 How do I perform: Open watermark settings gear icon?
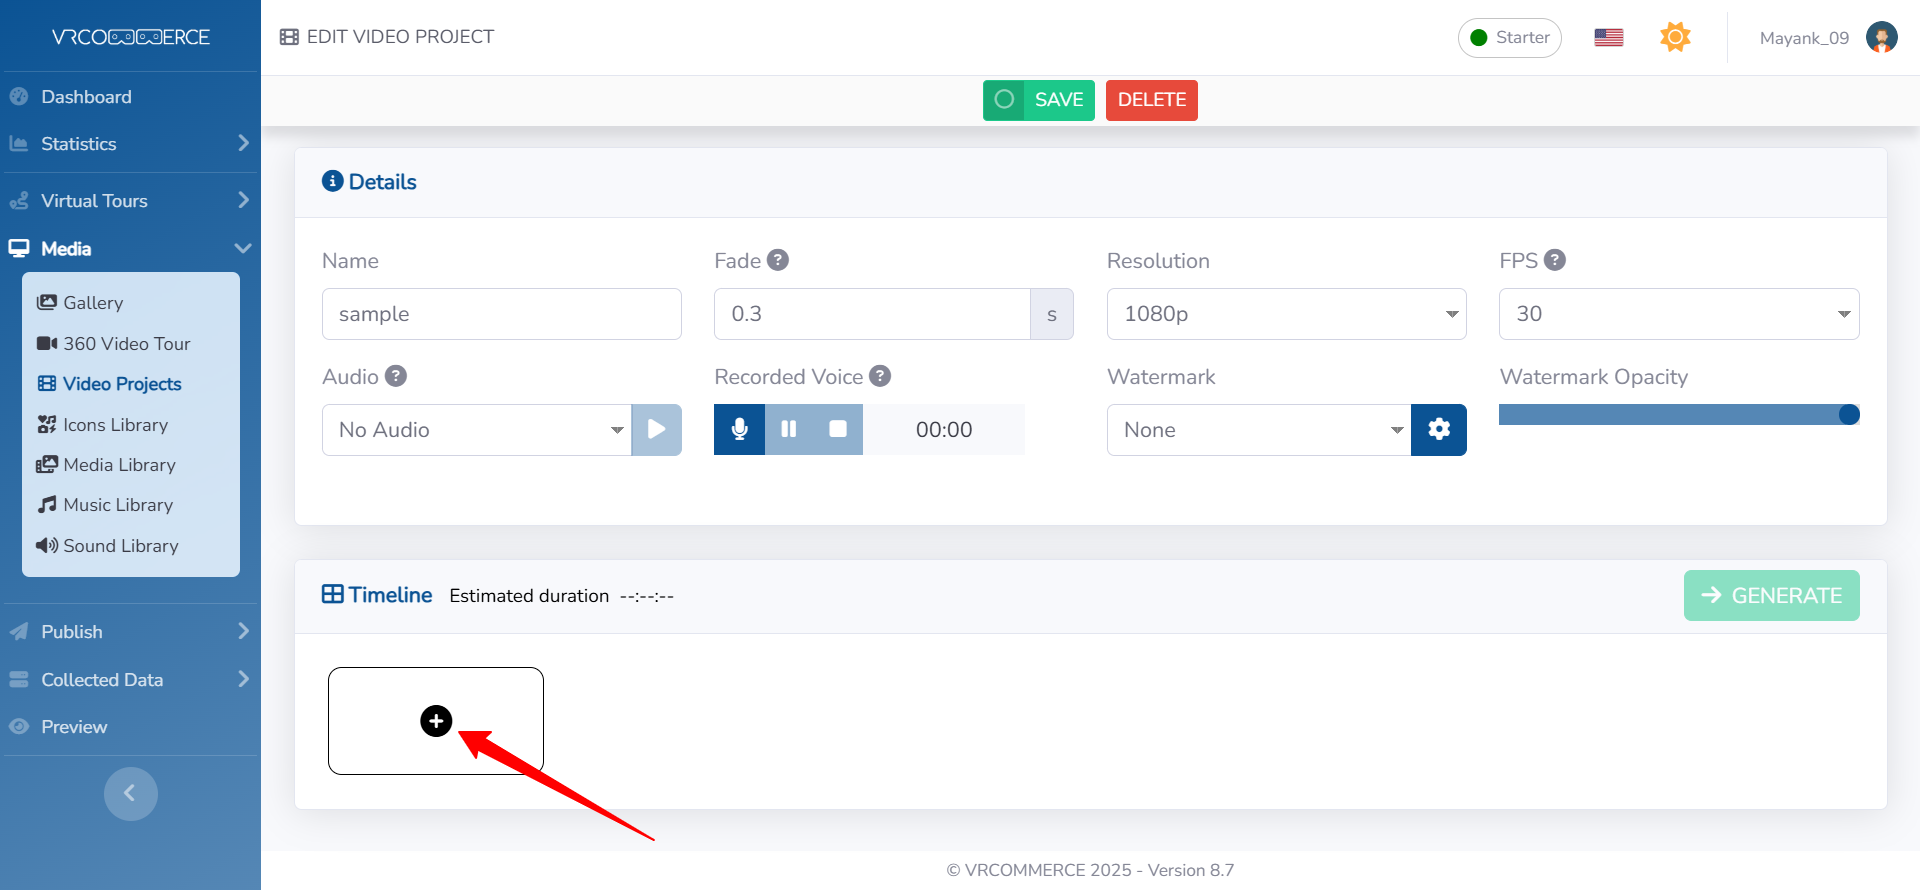(1438, 430)
